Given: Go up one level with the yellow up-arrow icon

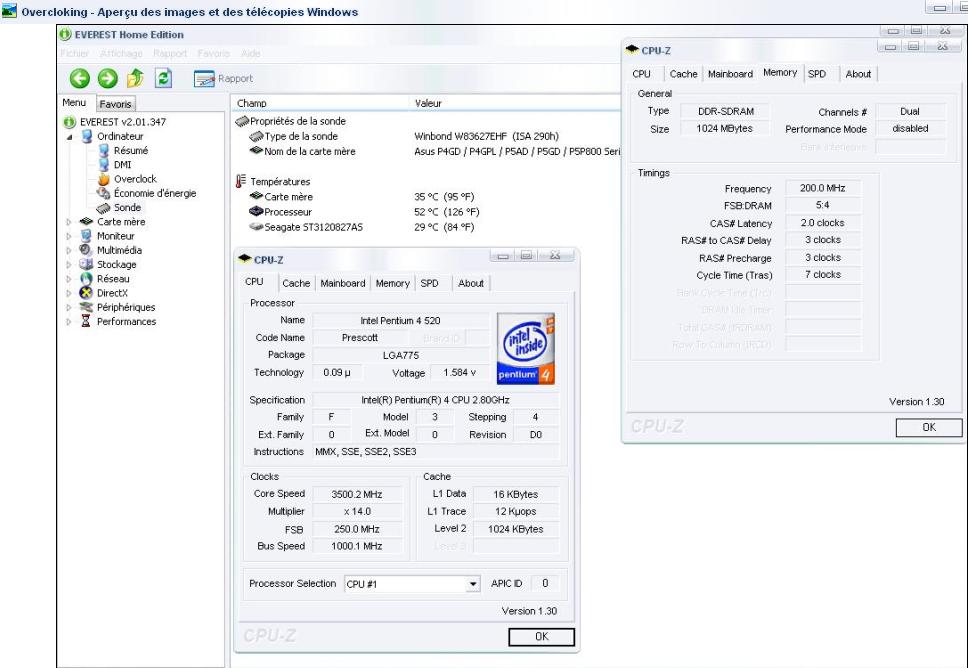Looking at the screenshot, I should (135, 78).
